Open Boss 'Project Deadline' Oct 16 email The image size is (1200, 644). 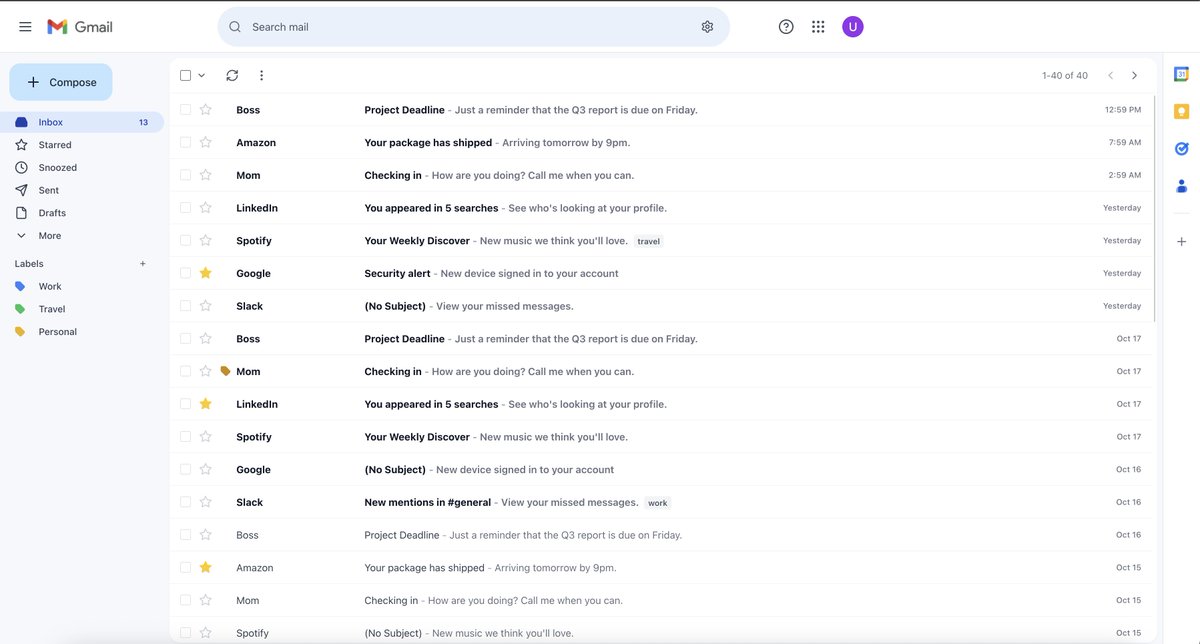tap(662, 535)
